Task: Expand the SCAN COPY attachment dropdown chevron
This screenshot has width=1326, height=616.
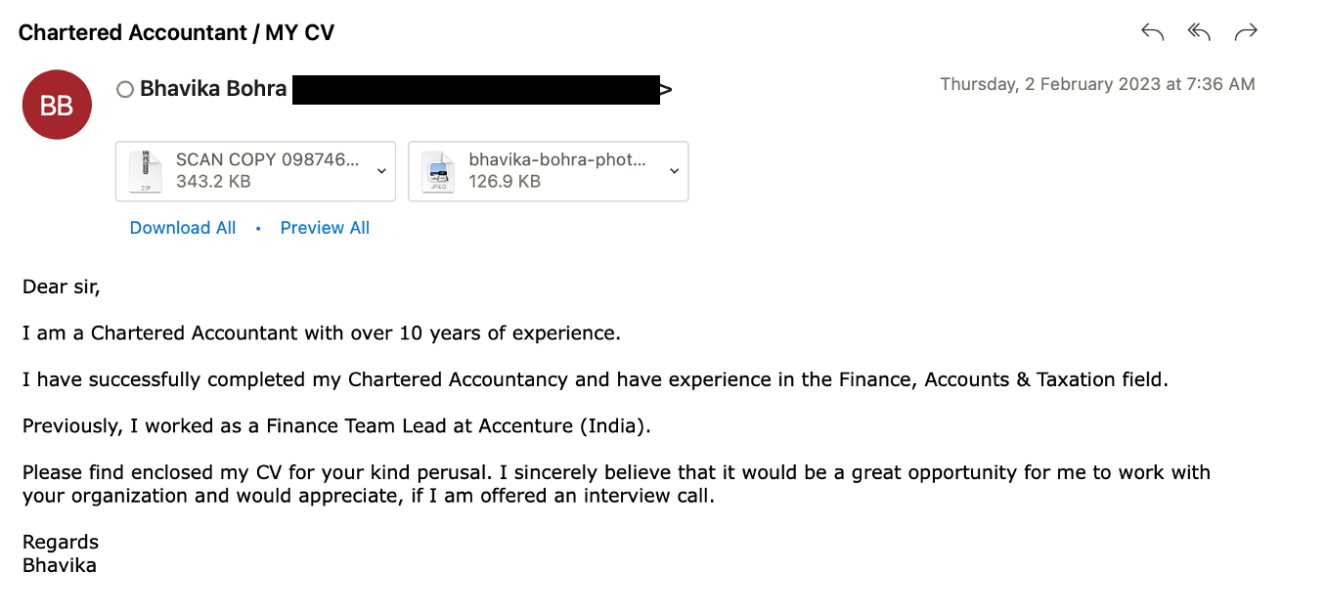Action: [381, 171]
